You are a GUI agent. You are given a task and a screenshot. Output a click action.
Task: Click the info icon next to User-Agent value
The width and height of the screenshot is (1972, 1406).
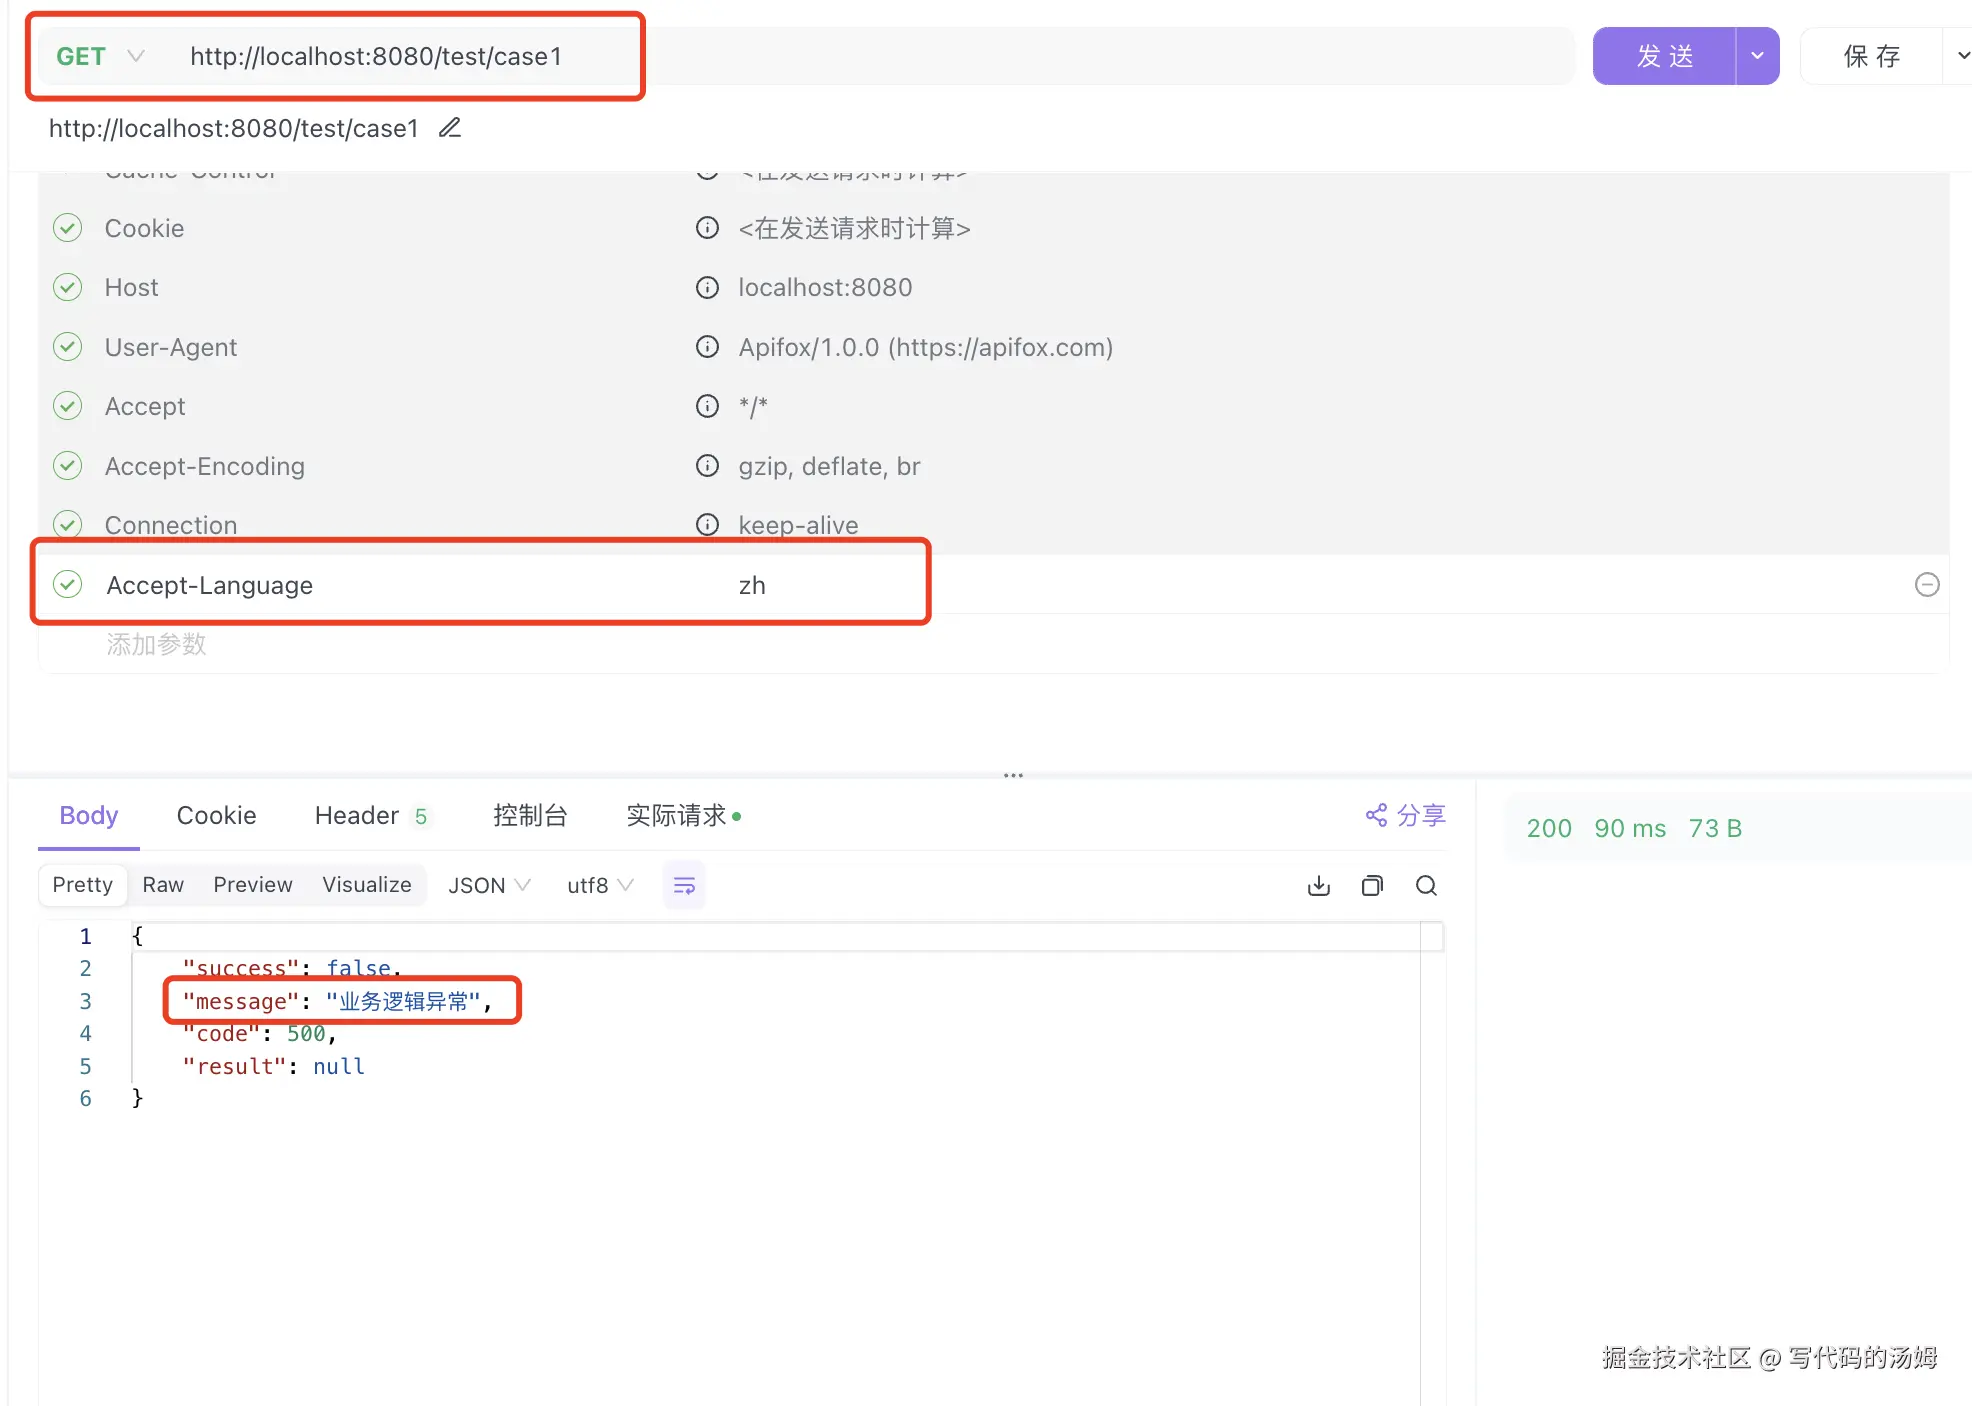point(707,347)
